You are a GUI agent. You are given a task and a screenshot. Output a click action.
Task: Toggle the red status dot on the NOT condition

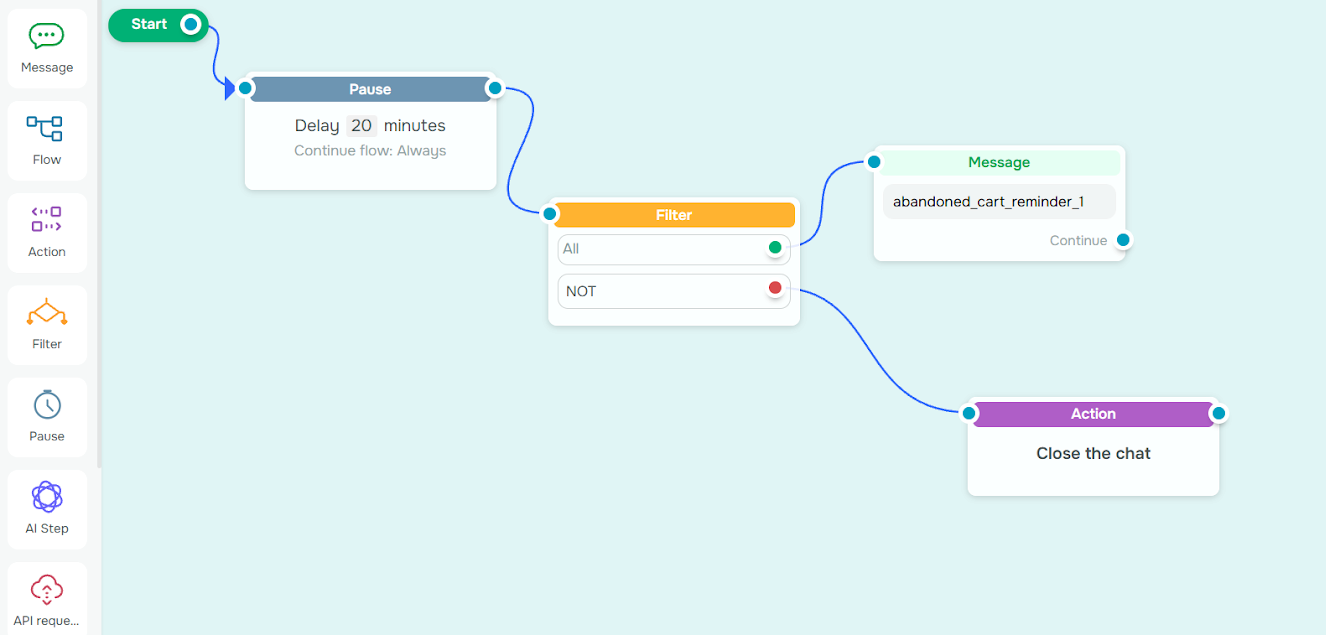pyautogui.click(x=775, y=290)
